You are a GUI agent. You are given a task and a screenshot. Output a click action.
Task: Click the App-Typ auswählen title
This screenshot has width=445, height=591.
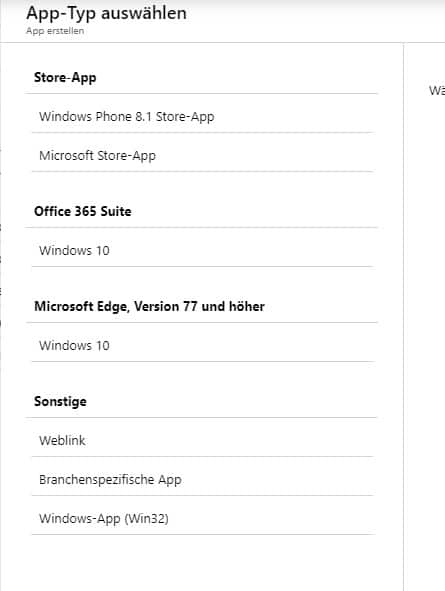[106, 13]
